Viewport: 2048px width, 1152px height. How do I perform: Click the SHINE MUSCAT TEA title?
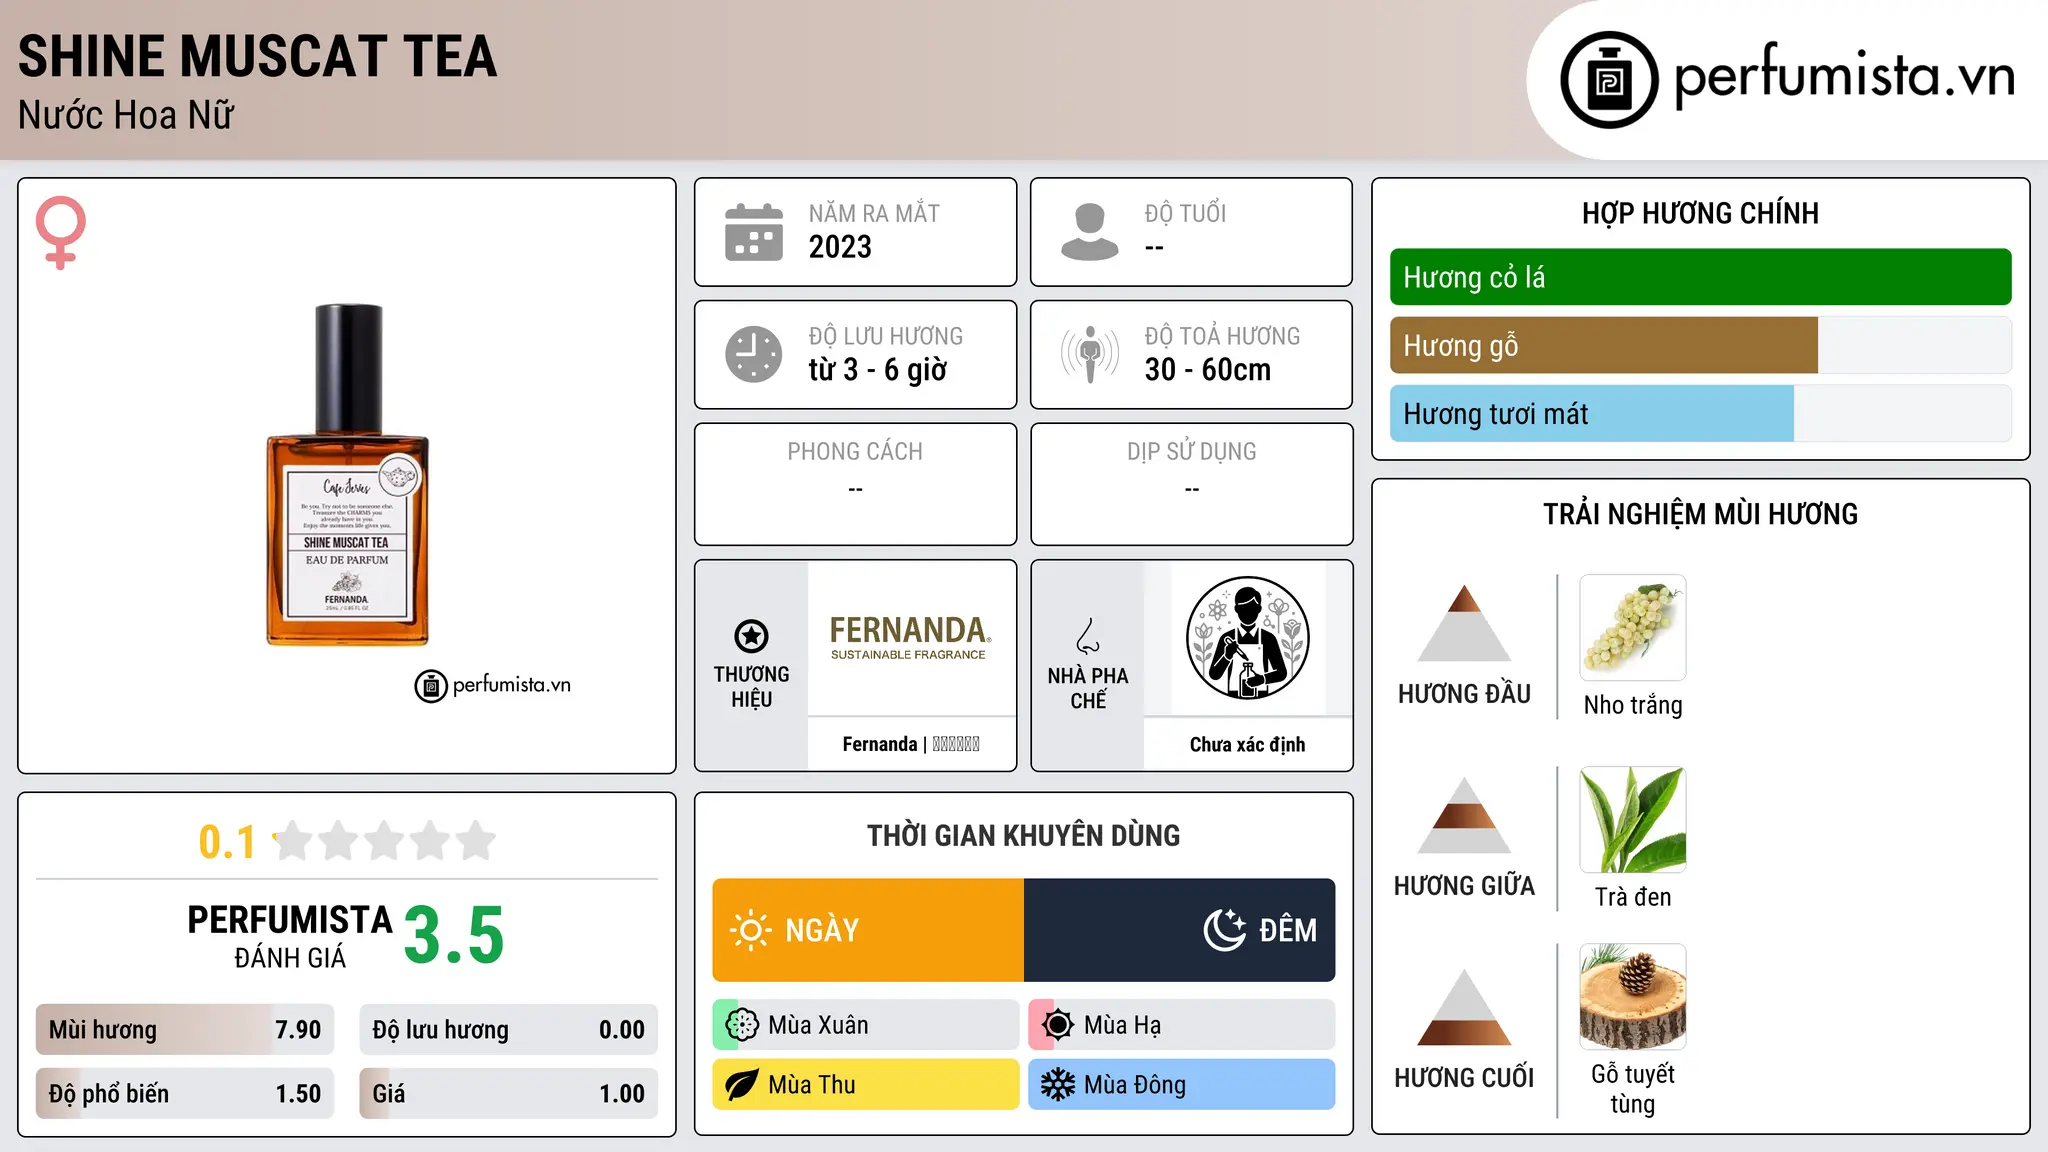point(258,56)
